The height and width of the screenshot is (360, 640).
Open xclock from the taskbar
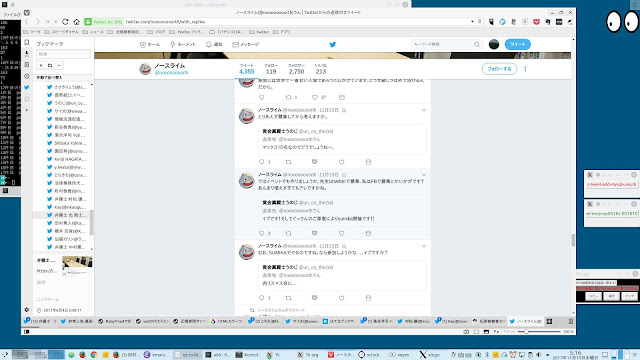pos(369,355)
